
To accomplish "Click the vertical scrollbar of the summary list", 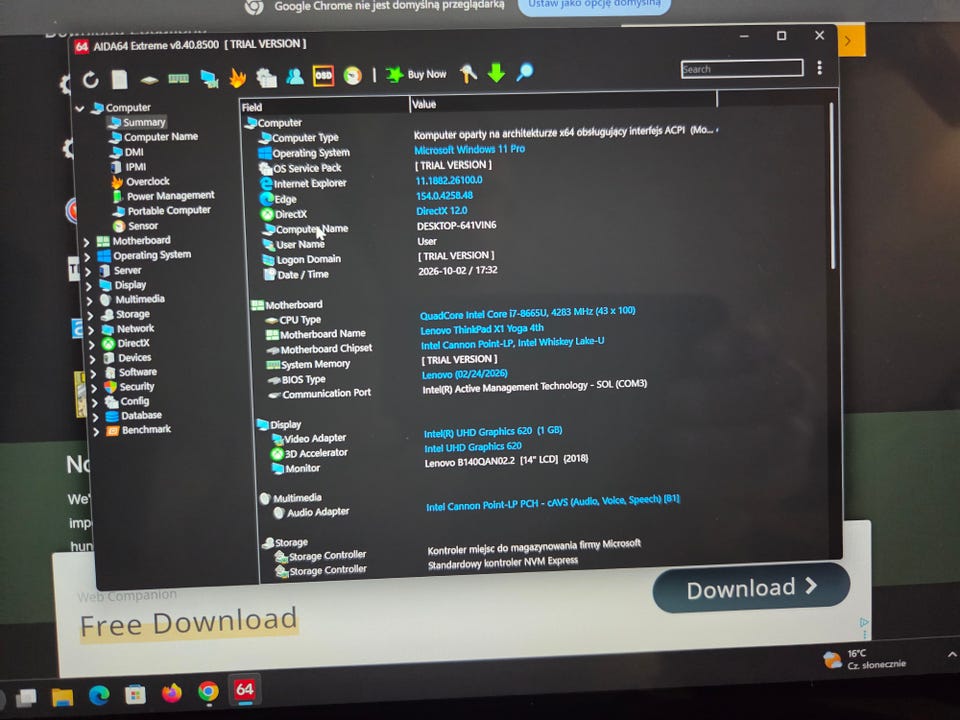I will (832, 186).
